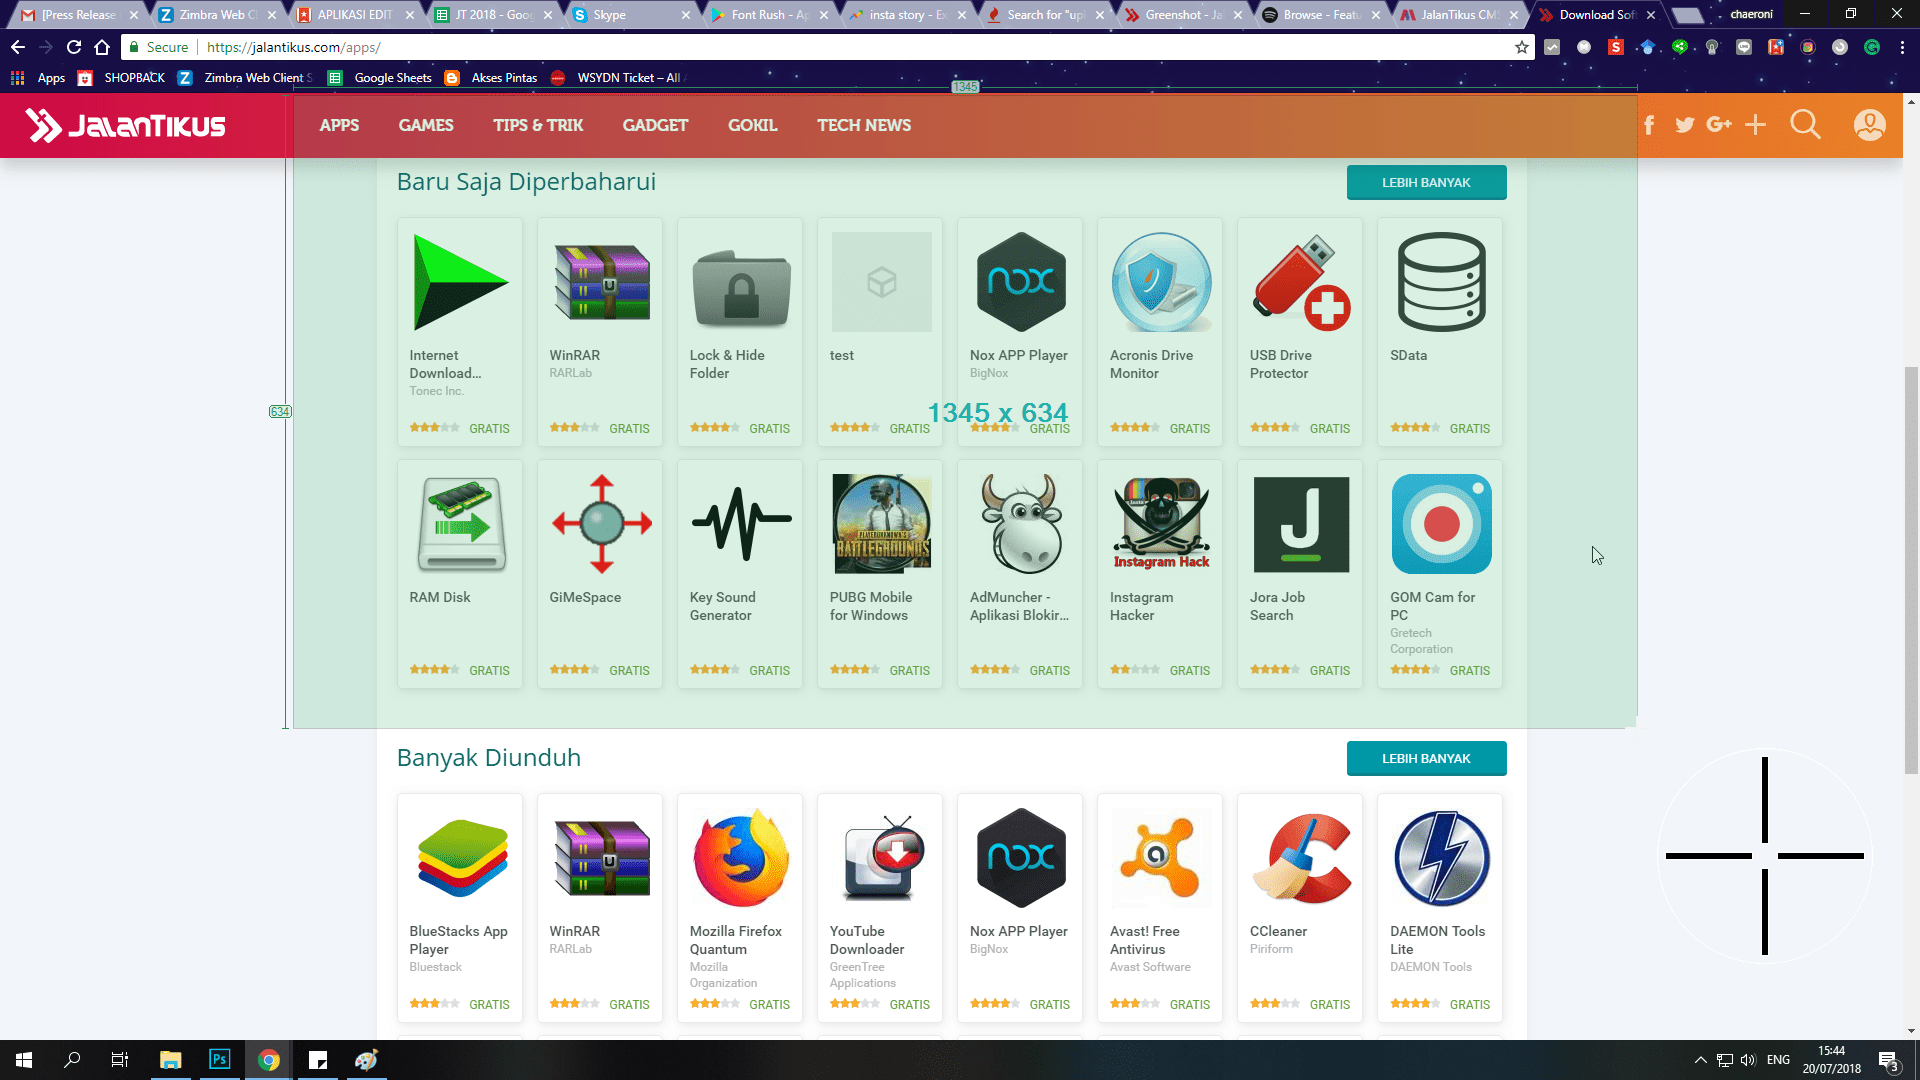Open test app placeholder thumbnail

pos(881,282)
